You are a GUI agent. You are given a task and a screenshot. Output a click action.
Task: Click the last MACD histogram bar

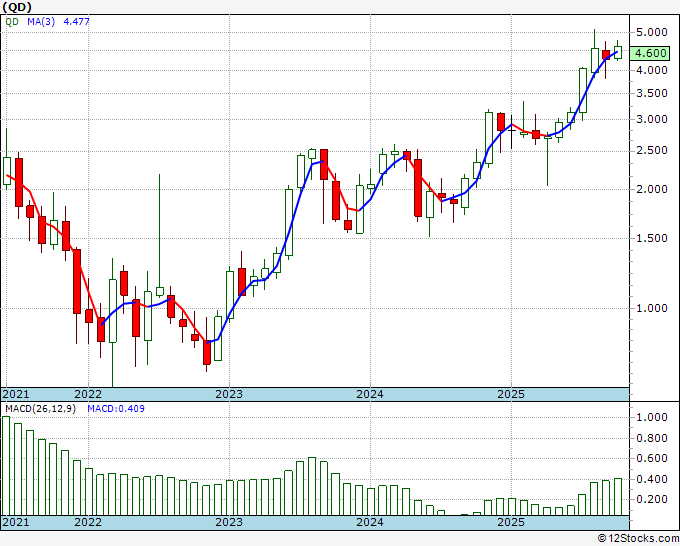618,497
